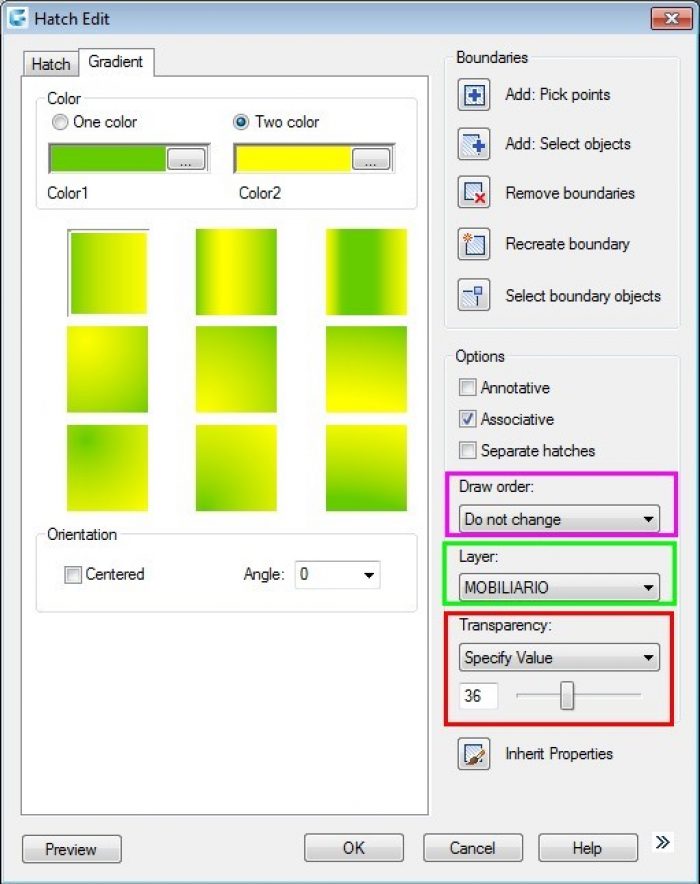Choose the center-yellow cylindrical gradient thumbnail
Image resolution: width=700 pixels, height=884 pixels.
click(x=236, y=272)
